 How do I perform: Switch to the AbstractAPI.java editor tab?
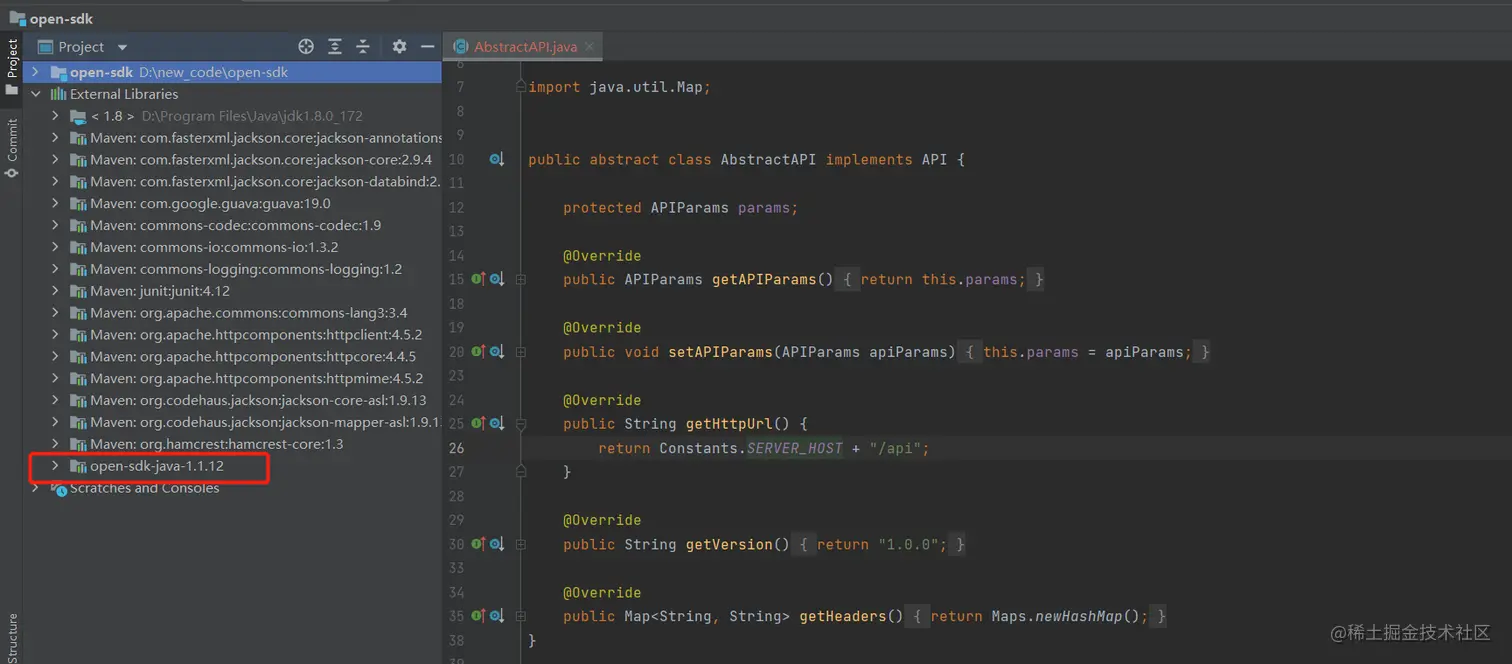tap(524, 47)
